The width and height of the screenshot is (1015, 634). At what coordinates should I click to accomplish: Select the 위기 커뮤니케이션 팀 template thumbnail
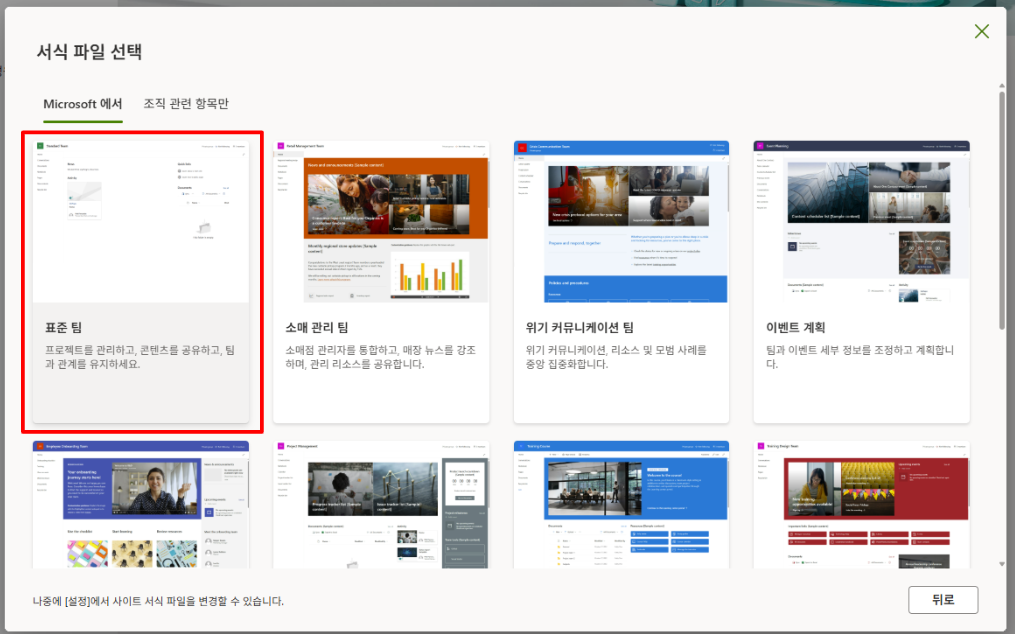click(x=621, y=221)
